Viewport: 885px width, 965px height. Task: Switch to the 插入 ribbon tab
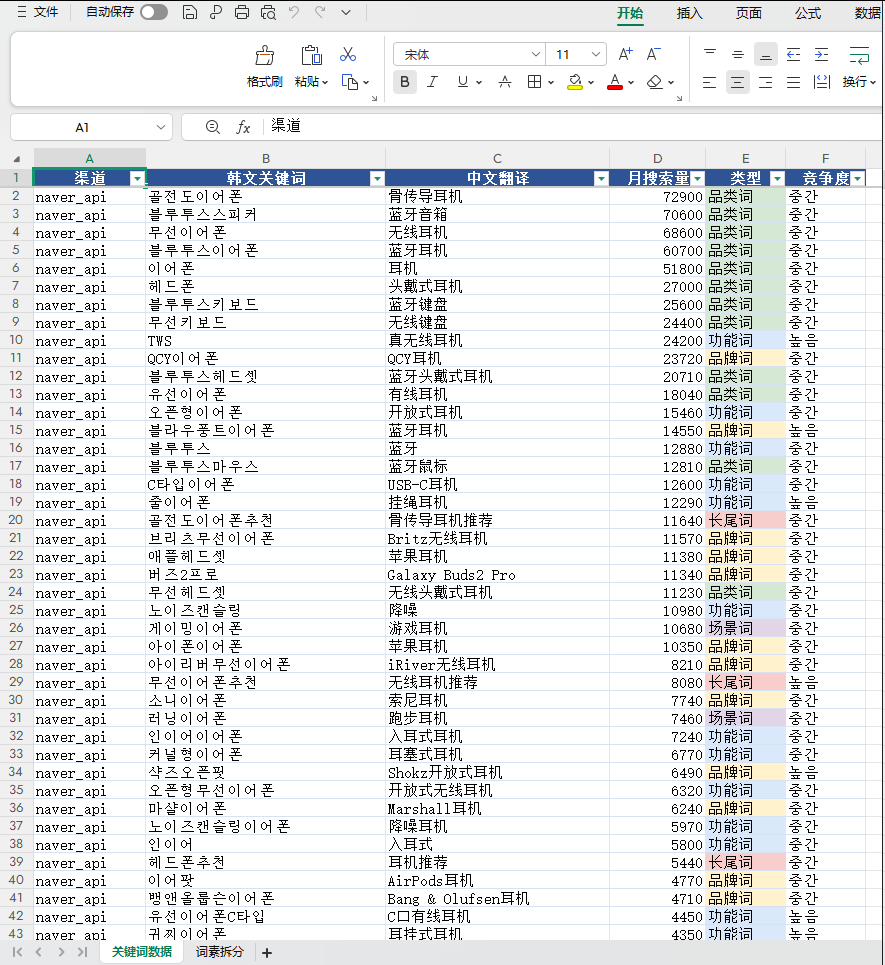point(689,13)
